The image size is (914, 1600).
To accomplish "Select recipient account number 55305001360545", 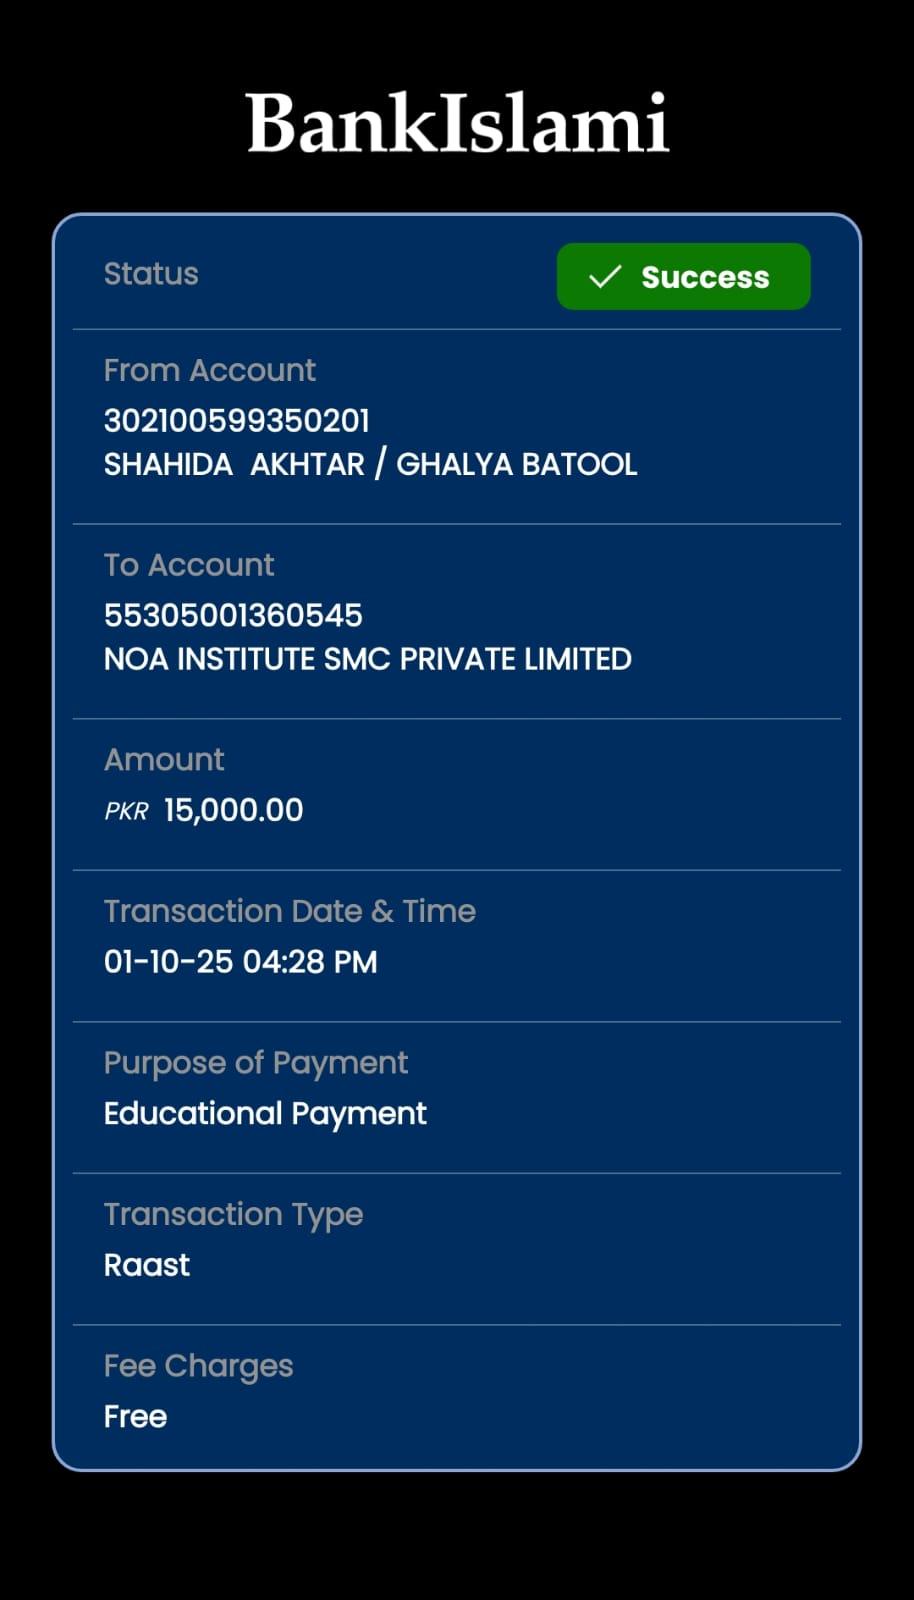I will pos(233,616).
